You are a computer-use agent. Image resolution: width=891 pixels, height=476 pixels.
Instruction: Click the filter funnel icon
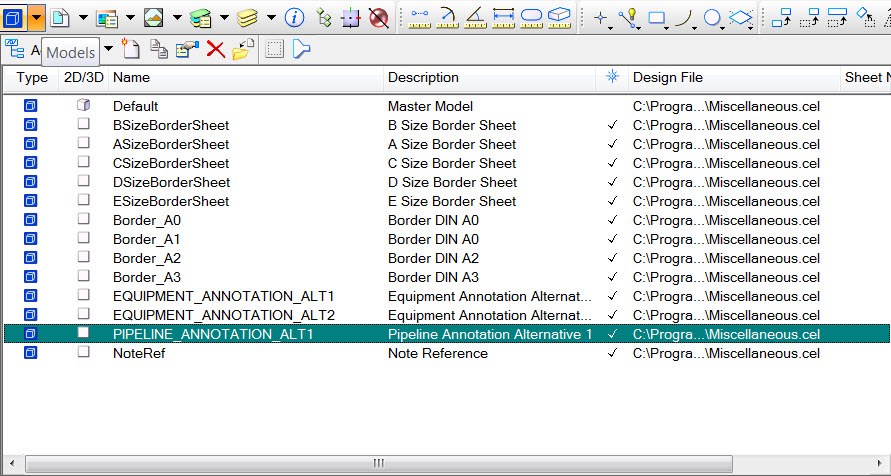click(x=301, y=48)
